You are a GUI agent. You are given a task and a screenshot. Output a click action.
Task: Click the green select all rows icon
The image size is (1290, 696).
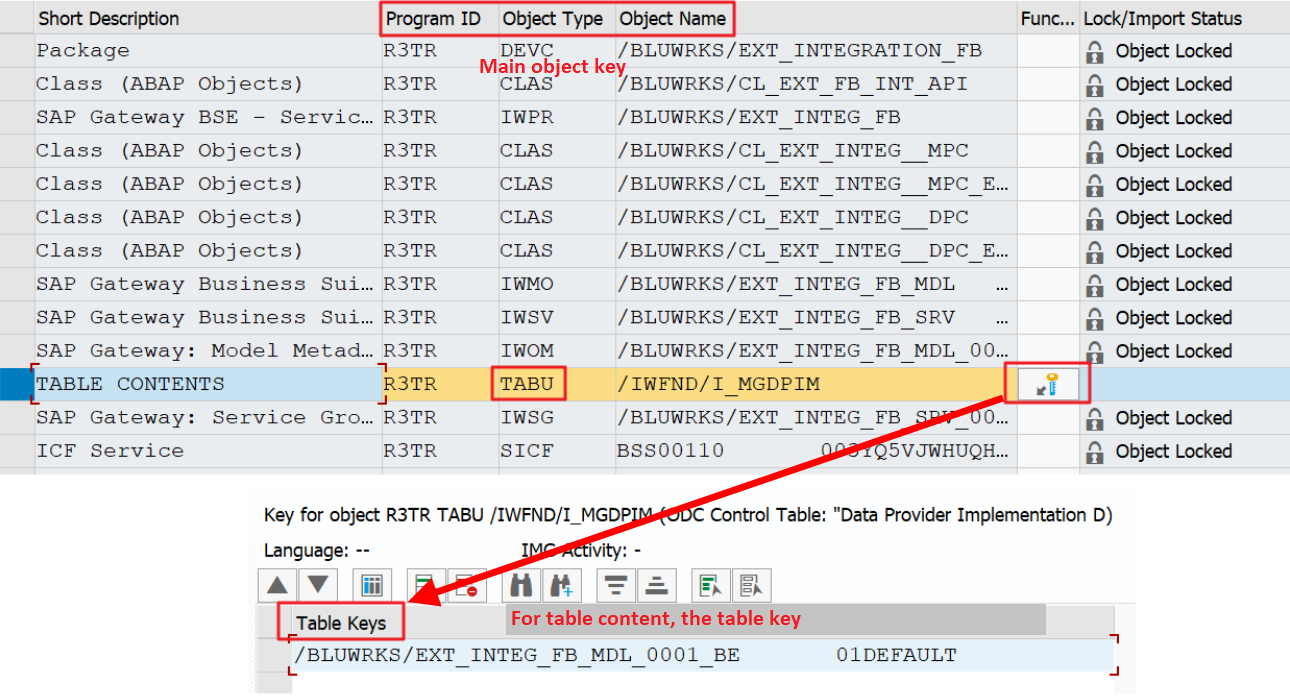click(x=711, y=585)
